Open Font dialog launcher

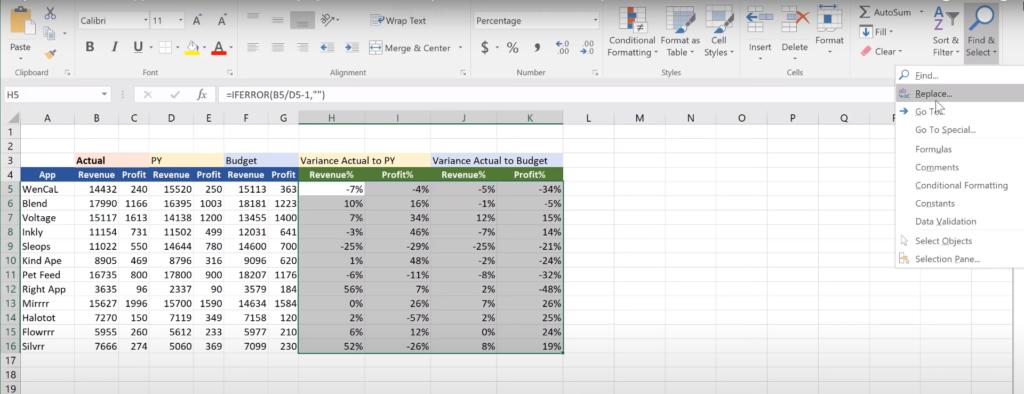pyautogui.click(x=230, y=73)
